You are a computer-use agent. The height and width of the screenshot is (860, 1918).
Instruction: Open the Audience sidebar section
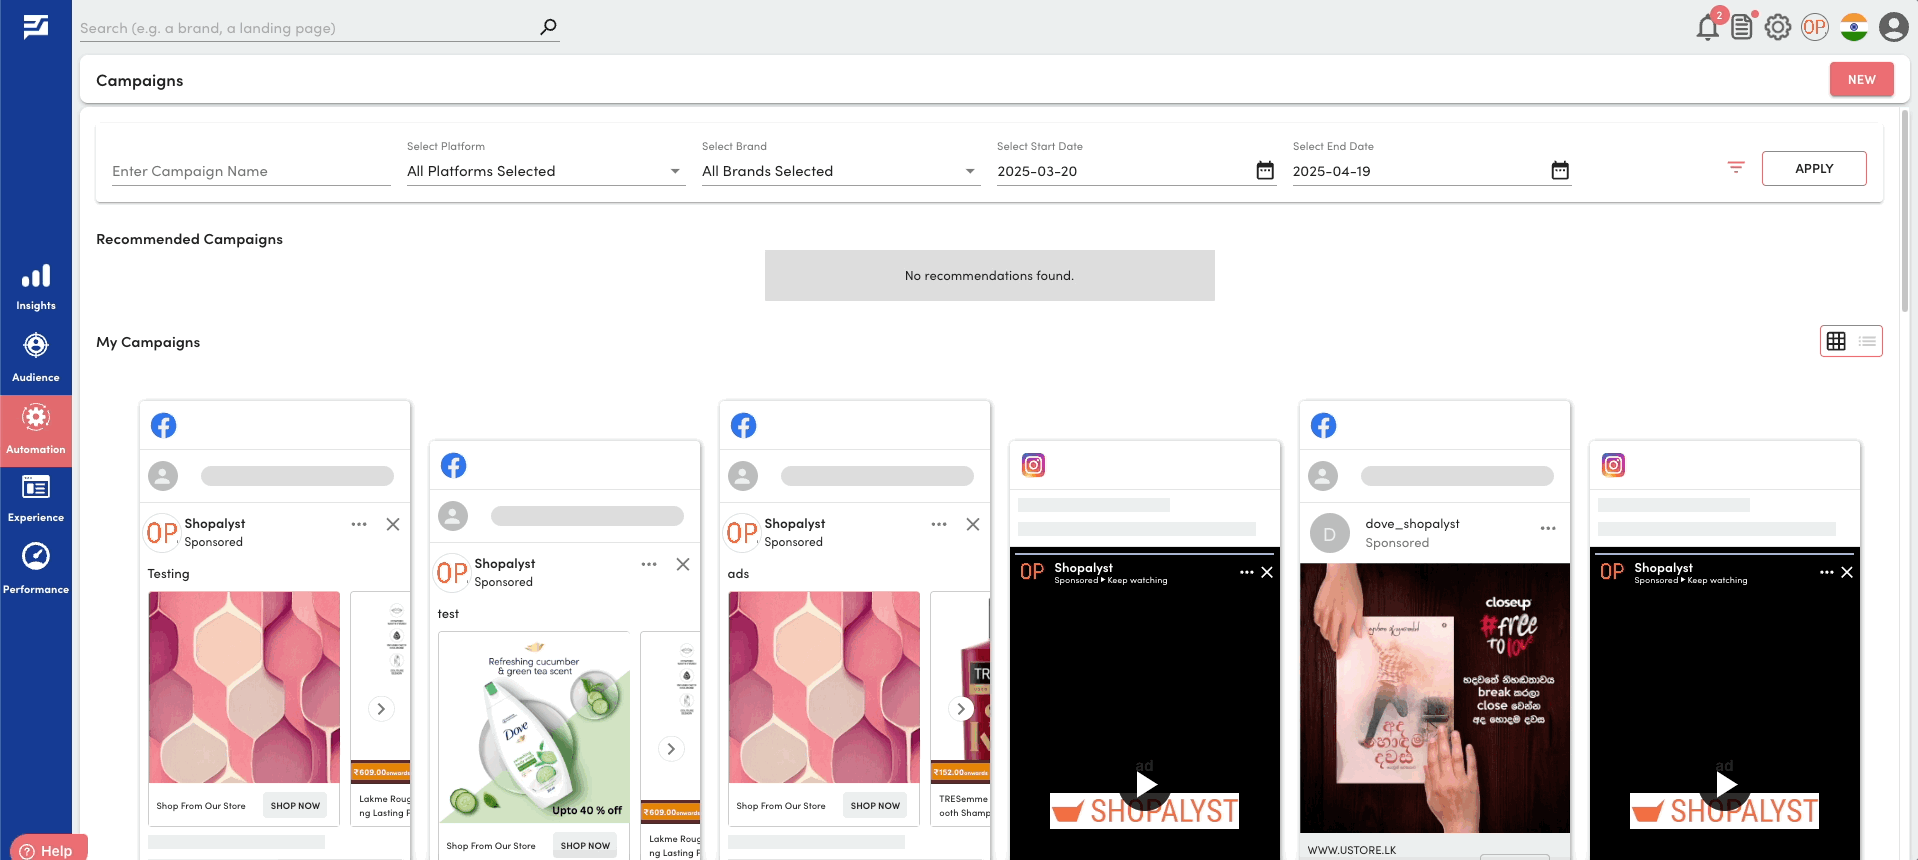[36, 358]
